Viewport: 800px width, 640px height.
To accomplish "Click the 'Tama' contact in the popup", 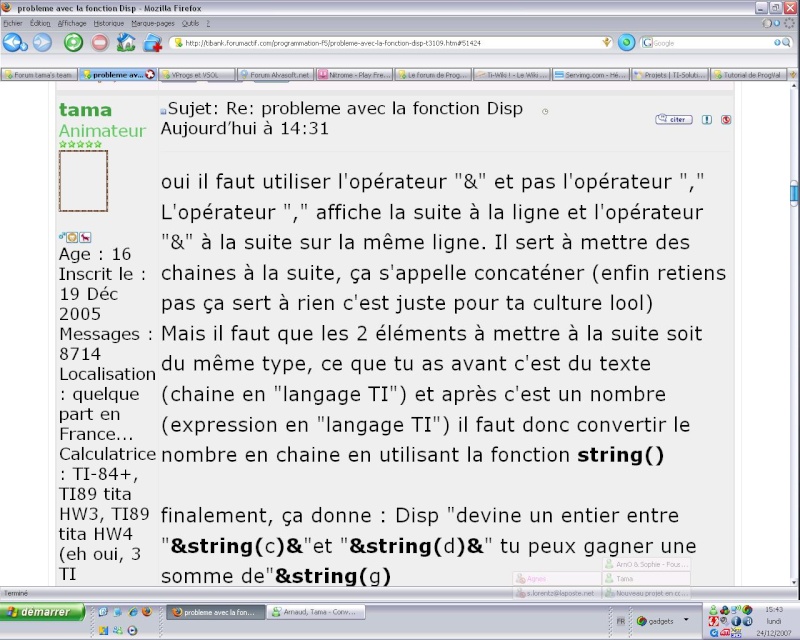I will [646, 579].
